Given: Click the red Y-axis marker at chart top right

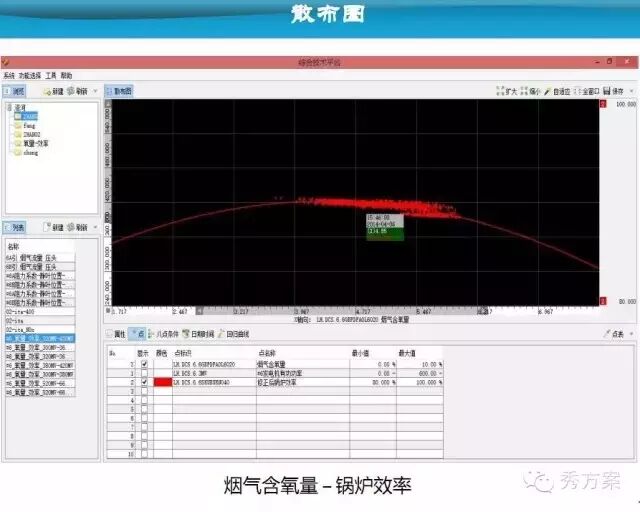Looking at the screenshot, I should [603, 104].
